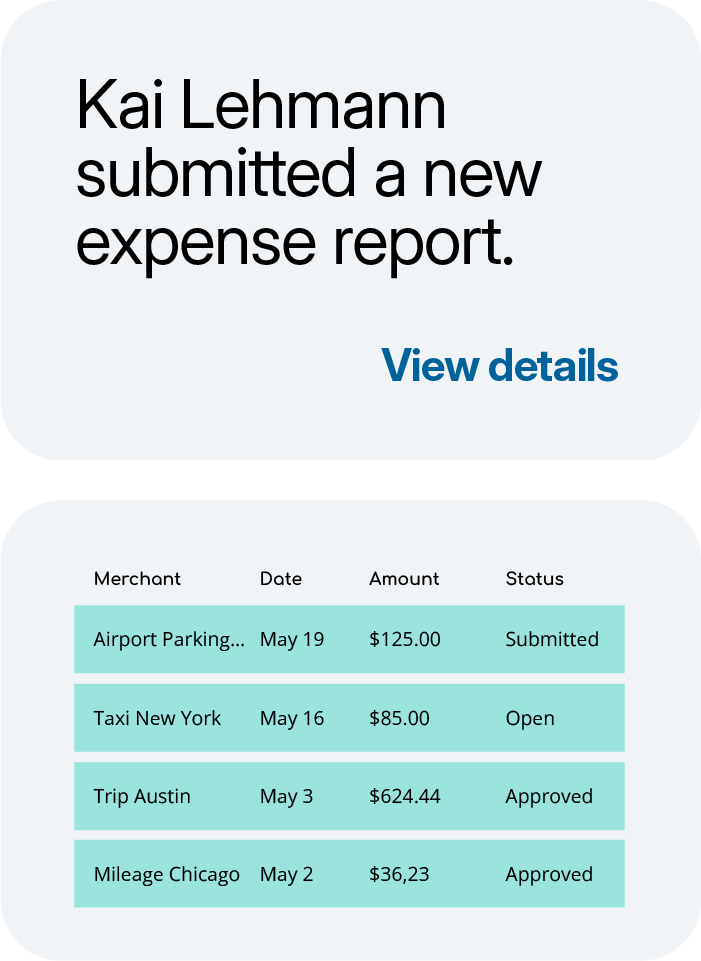Select the $624.44 amount
Viewport: 701px width, 961px height.
pyautogui.click(x=404, y=797)
